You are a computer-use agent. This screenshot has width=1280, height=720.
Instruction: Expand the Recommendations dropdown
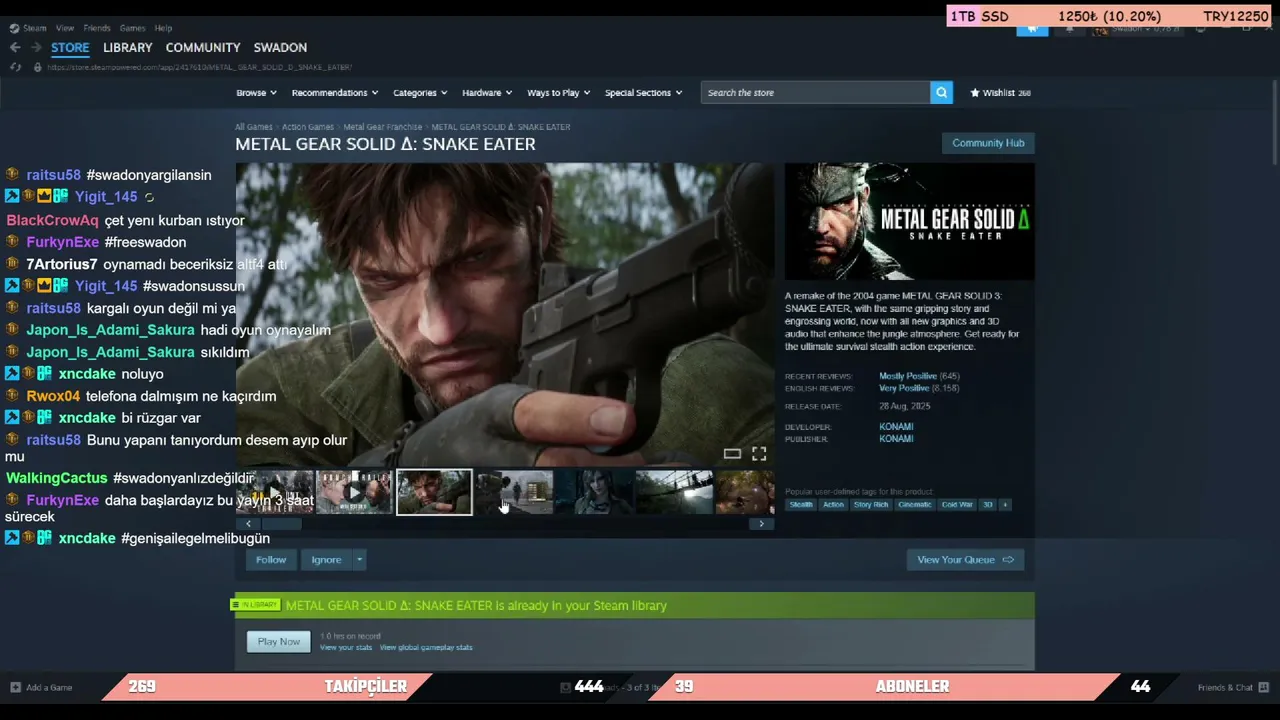334,93
